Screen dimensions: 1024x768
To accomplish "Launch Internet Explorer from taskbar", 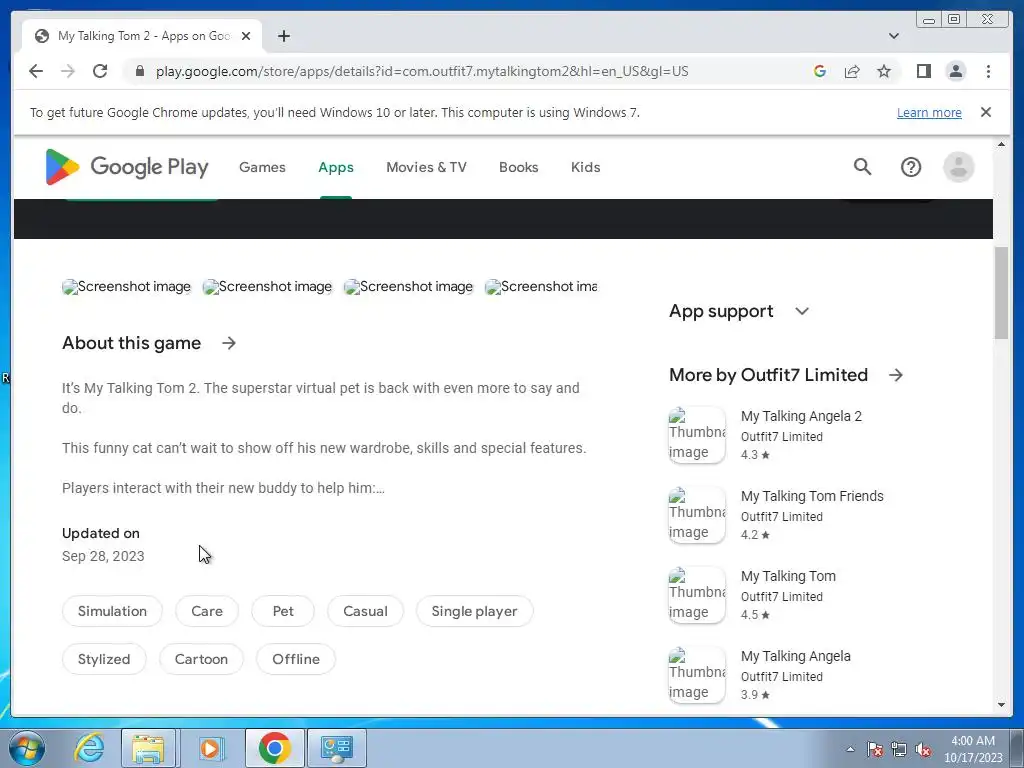I will pyautogui.click(x=88, y=748).
